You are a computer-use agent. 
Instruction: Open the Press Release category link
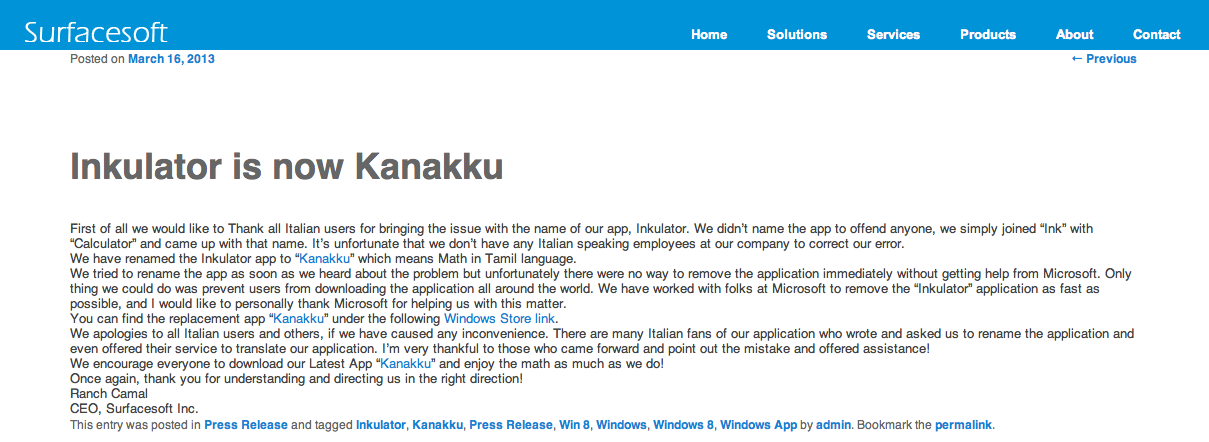point(246,425)
